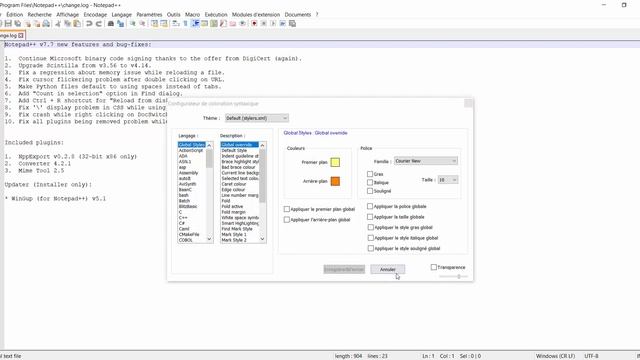This screenshot has width=640, height=360.
Task: Open the Thème dropdown
Action: coord(257,118)
